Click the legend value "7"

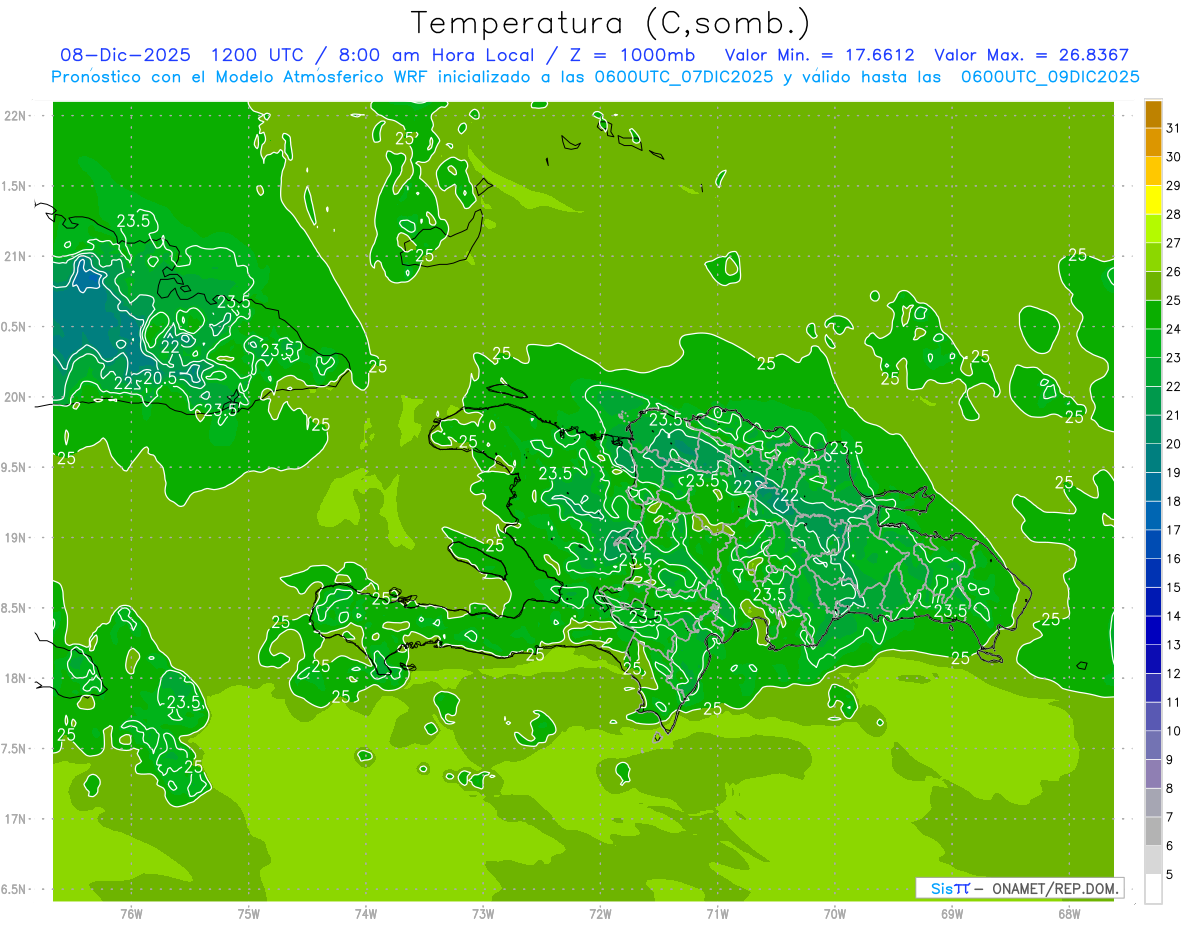point(1169,817)
